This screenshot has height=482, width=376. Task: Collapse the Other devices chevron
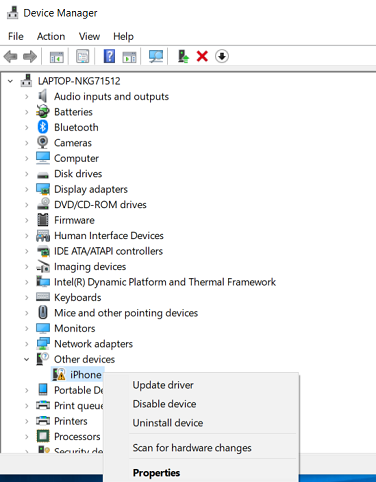coord(27,359)
